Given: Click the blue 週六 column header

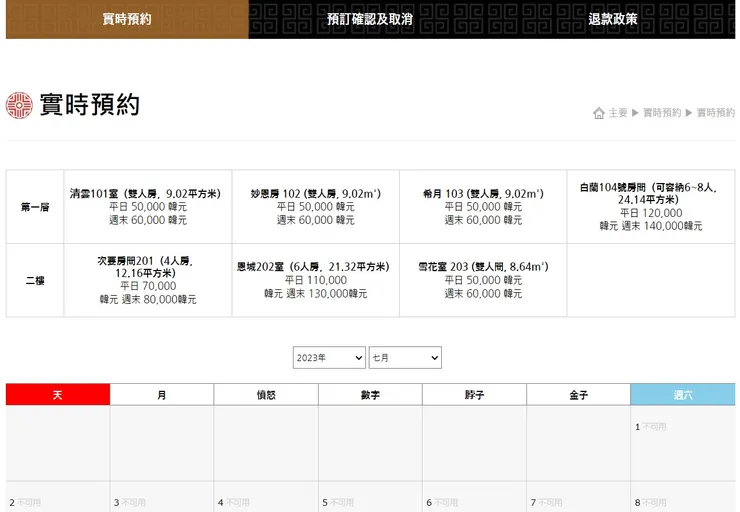Looking at the screenshot, I should 683,394.
